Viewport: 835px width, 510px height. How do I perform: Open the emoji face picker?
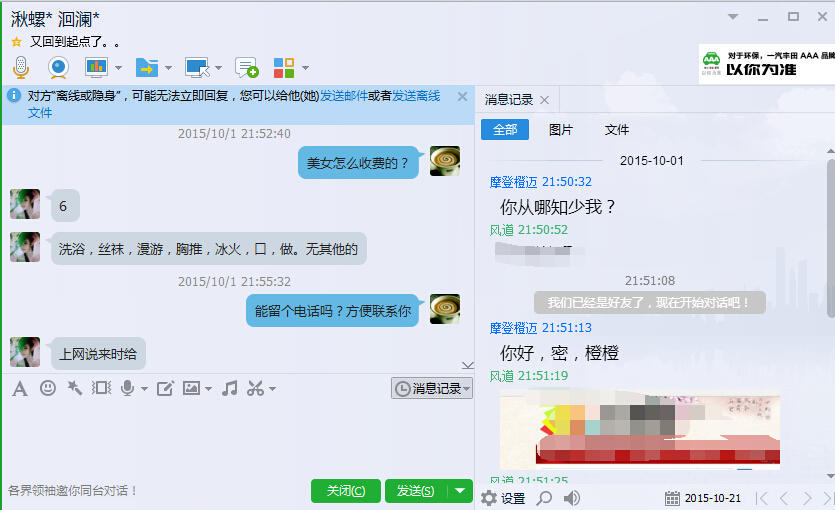click(x=48, y=388)
